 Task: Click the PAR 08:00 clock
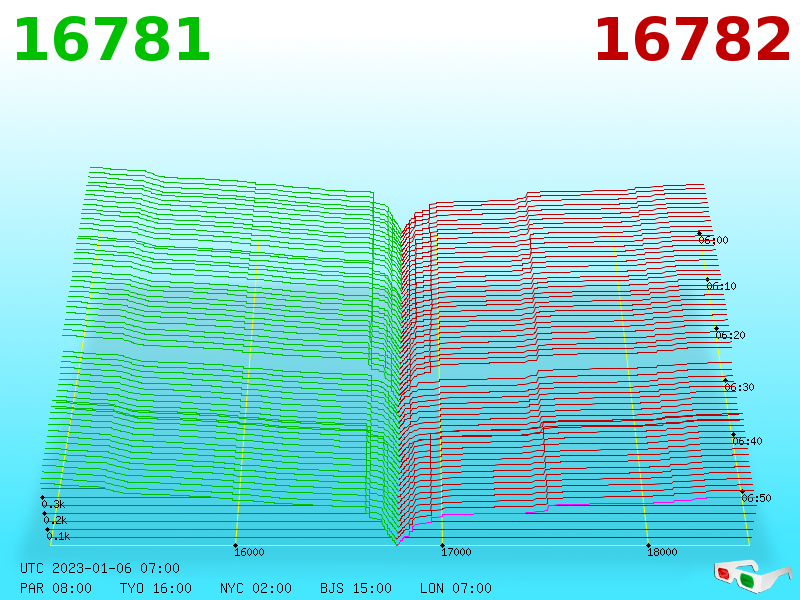(x=56, y=588)
